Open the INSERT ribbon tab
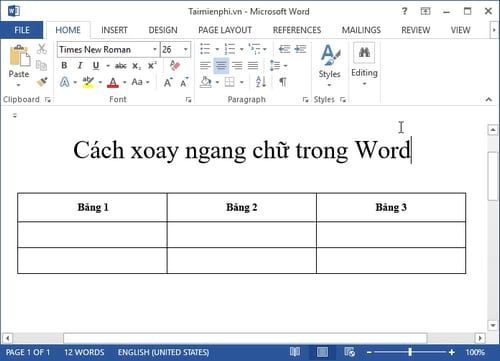This screenshot has width=500, height=361. coord(114,30)
